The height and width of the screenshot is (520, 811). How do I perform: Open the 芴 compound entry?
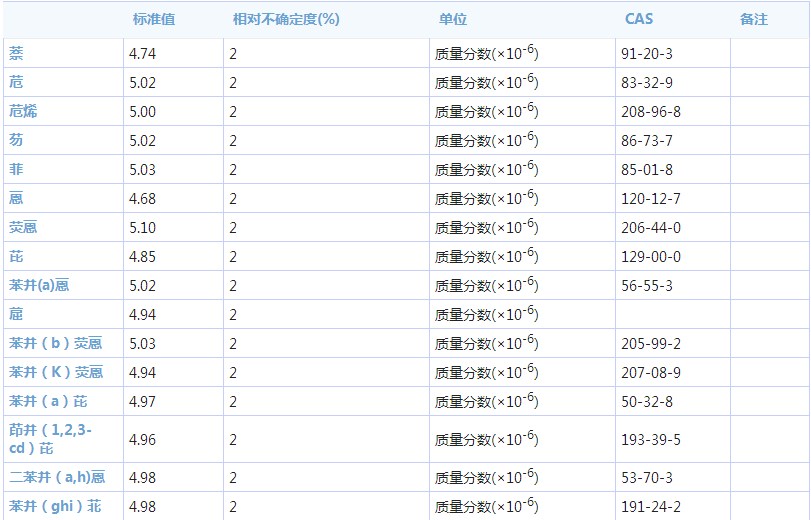pos(16,140)
